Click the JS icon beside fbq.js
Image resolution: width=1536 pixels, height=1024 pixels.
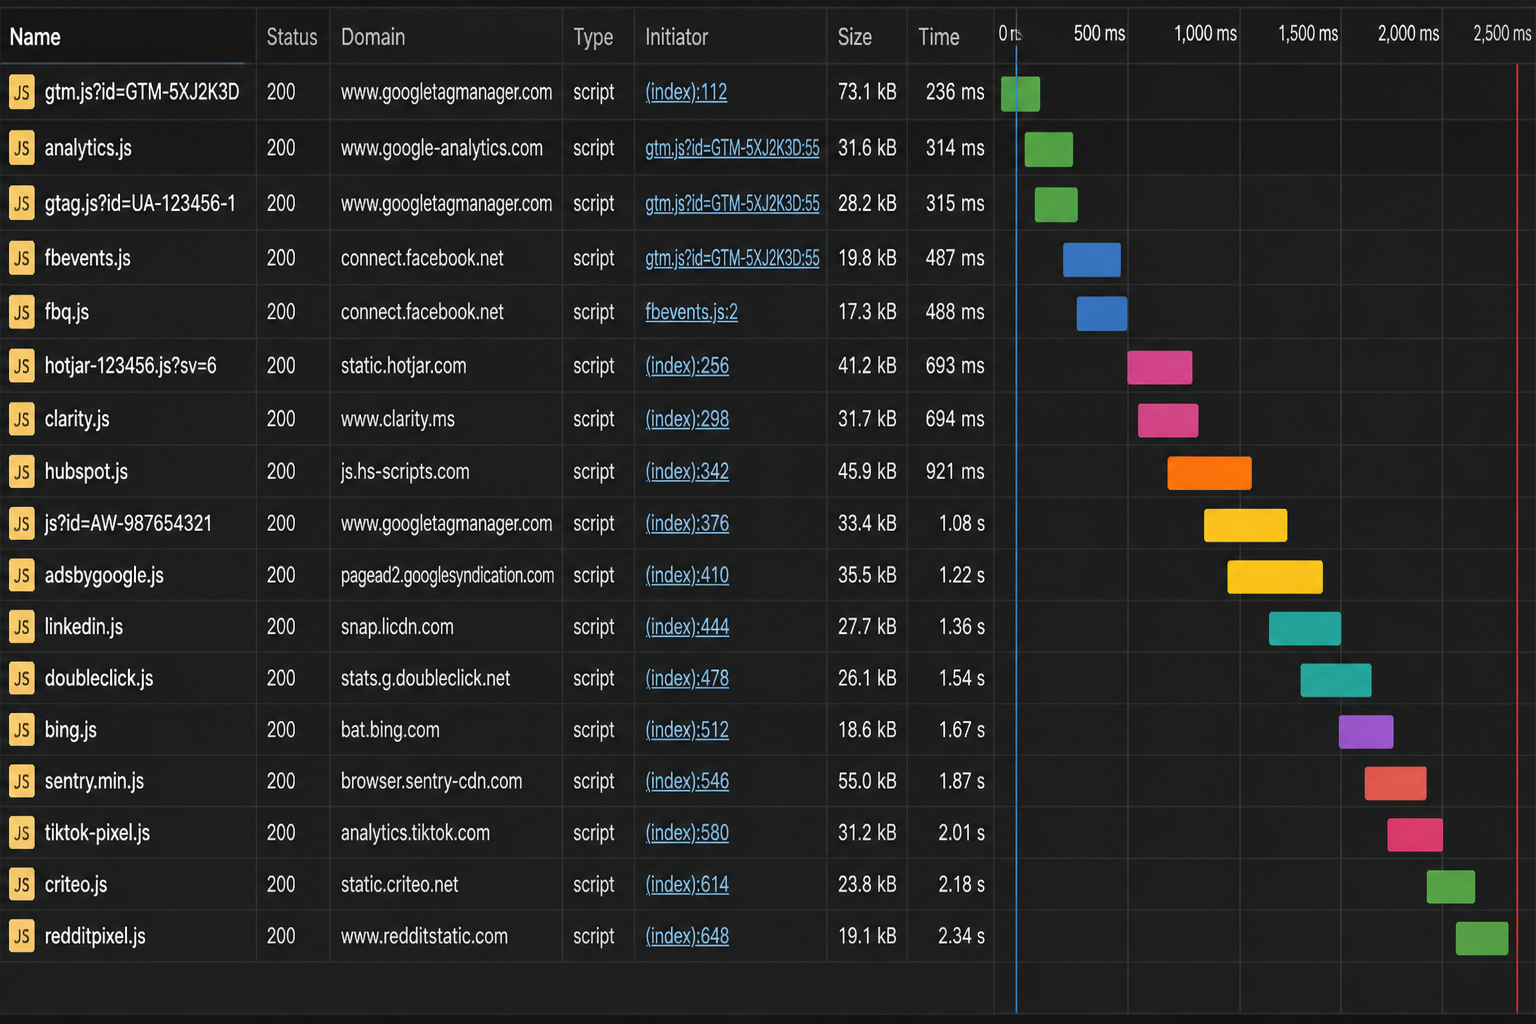[21, 312]
